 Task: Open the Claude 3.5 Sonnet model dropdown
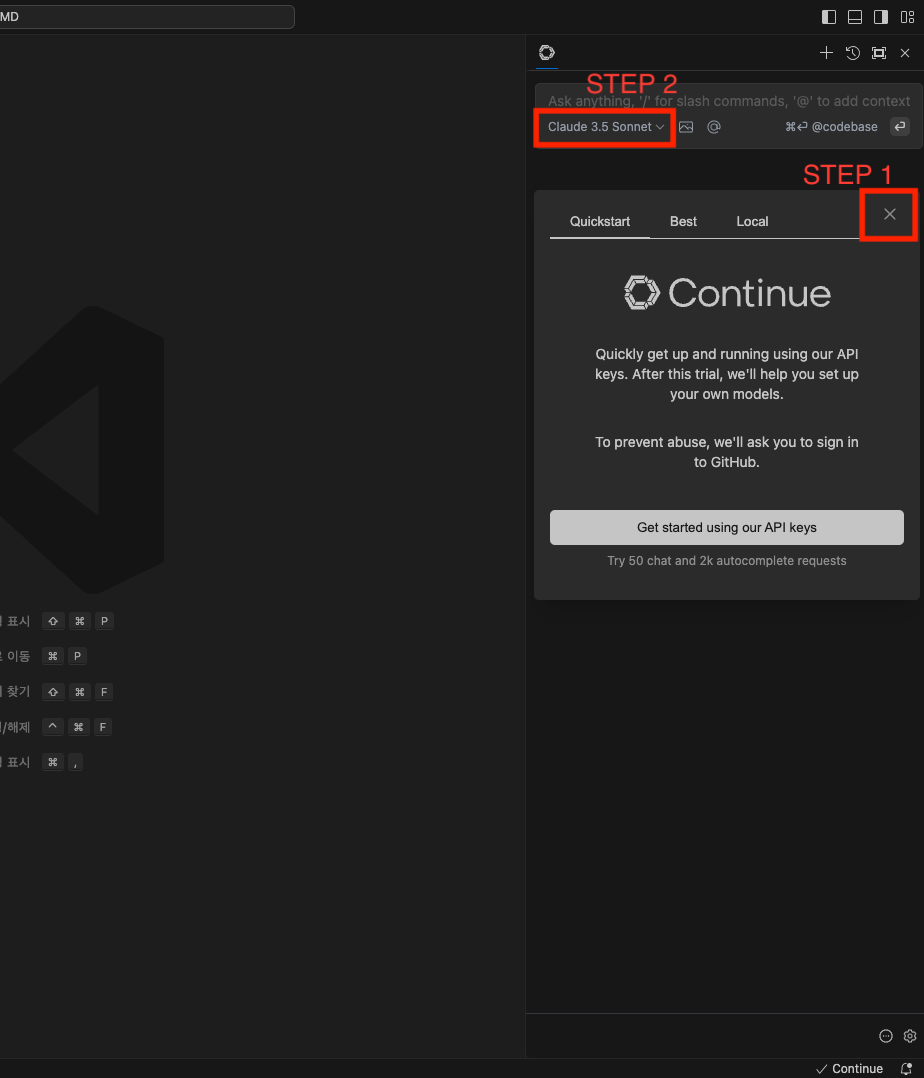(x=605, y=127)
